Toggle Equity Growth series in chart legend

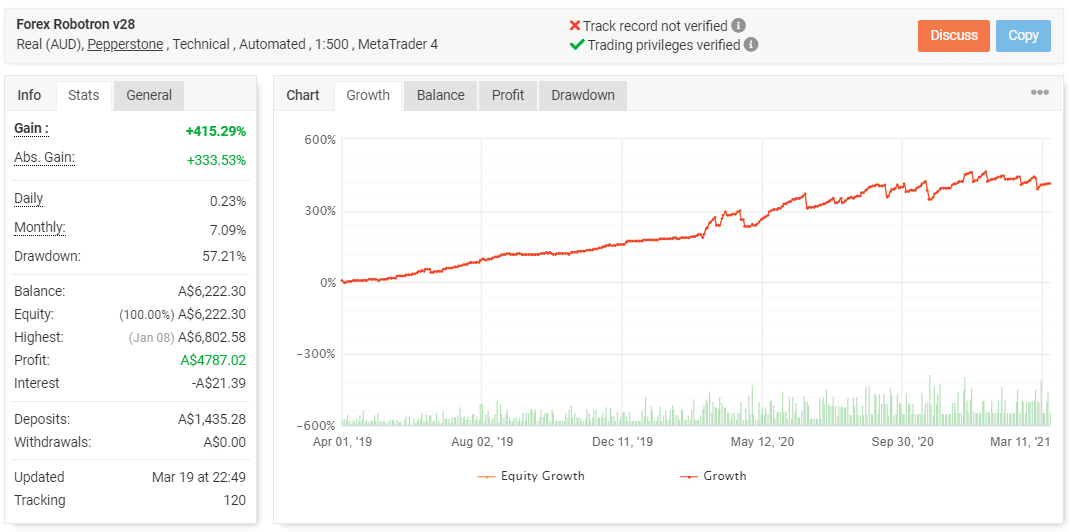531,476
